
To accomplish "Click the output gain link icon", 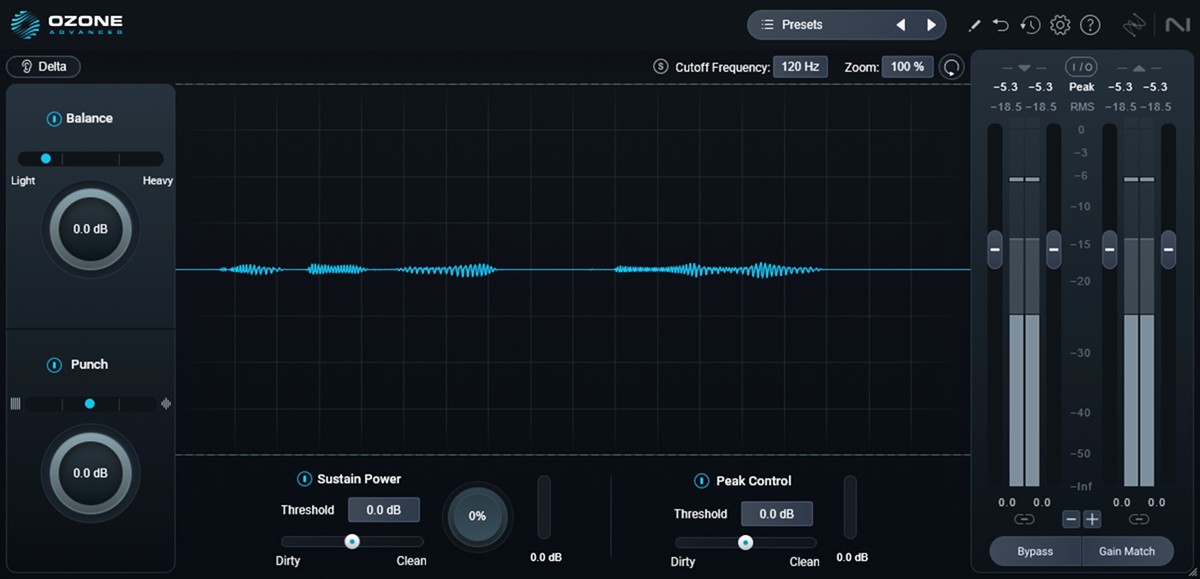I will tap(1139, 519).
